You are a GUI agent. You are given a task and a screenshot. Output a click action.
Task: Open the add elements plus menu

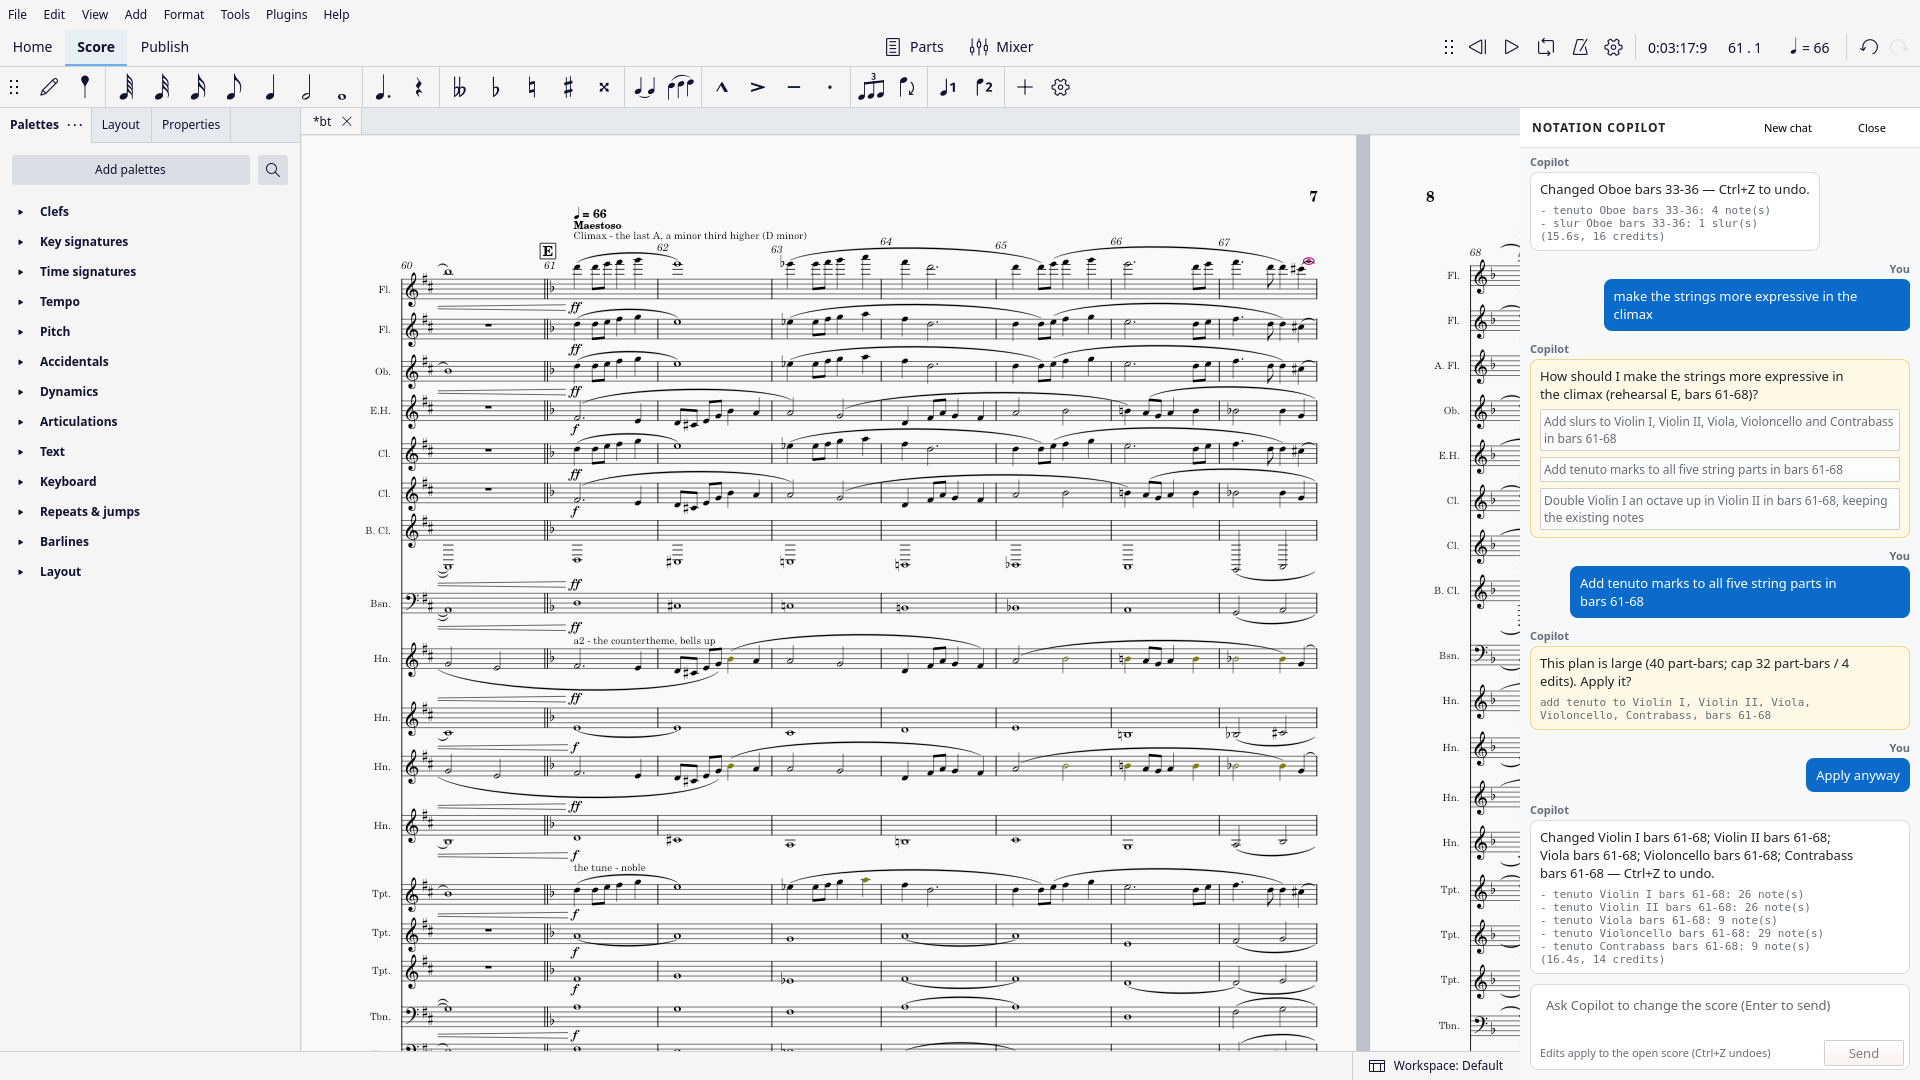[1025, 88]
